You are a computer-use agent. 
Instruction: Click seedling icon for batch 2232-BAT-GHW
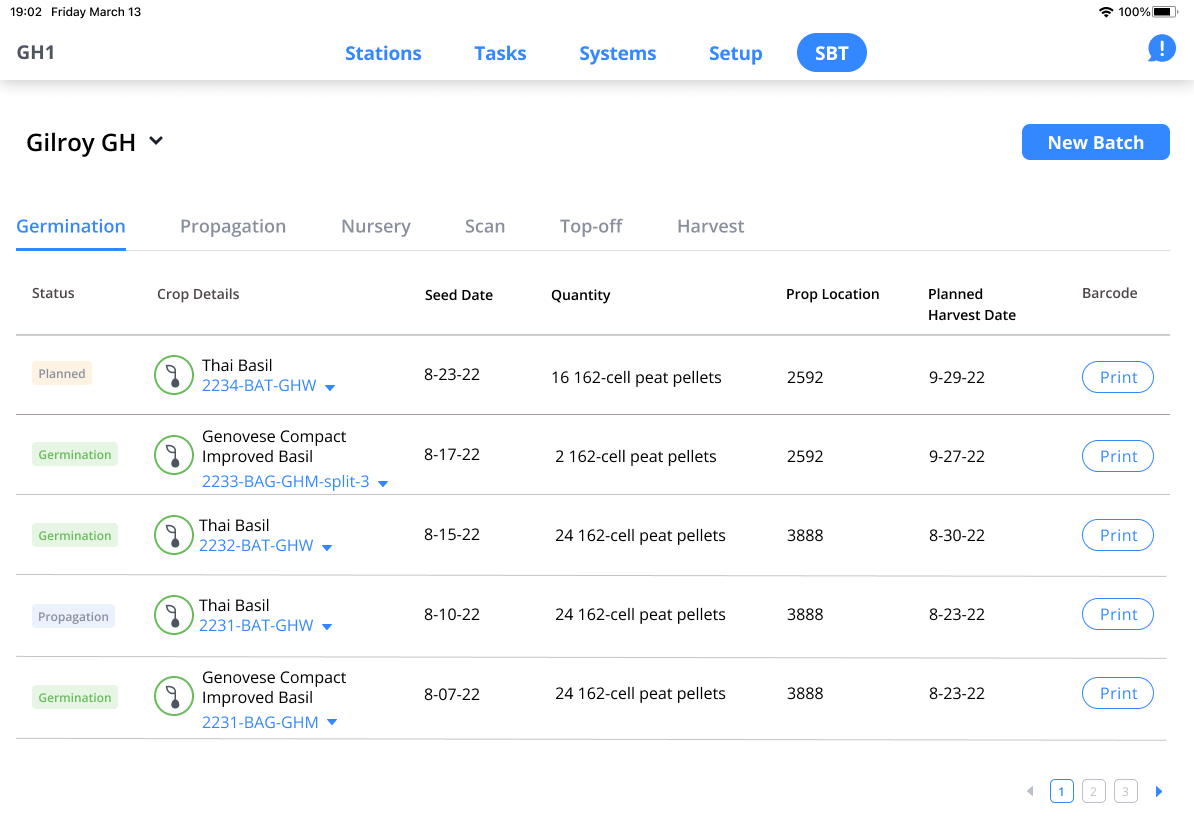coord(173,535)
